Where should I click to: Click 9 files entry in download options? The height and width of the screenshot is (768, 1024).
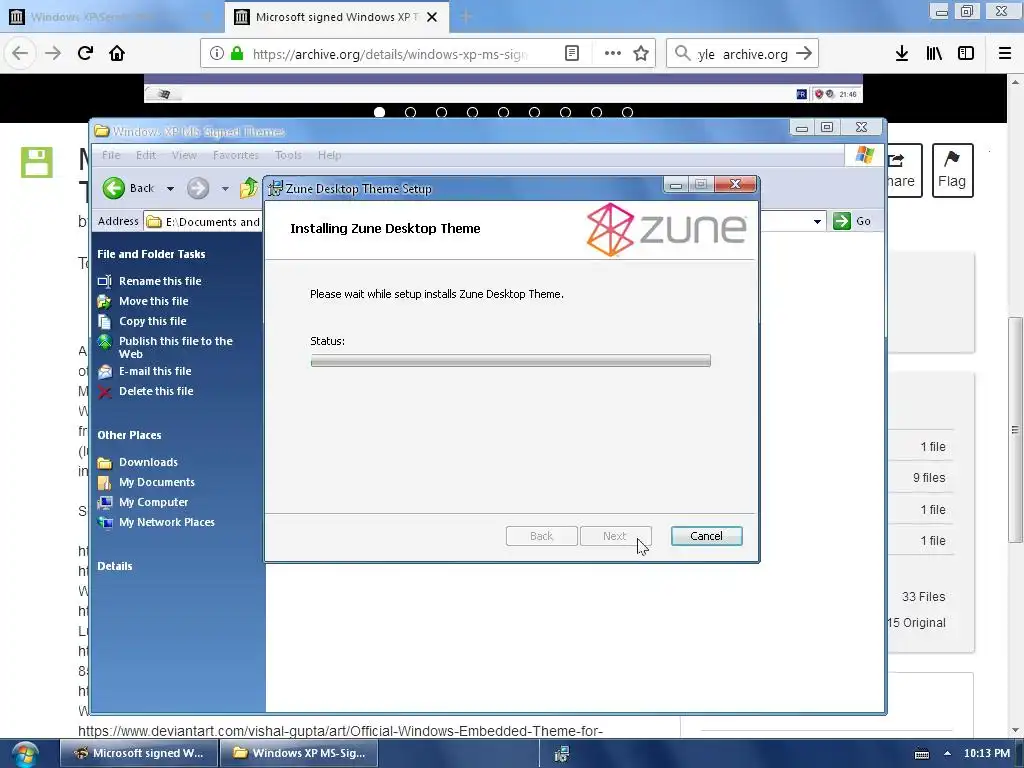(929, 478)
